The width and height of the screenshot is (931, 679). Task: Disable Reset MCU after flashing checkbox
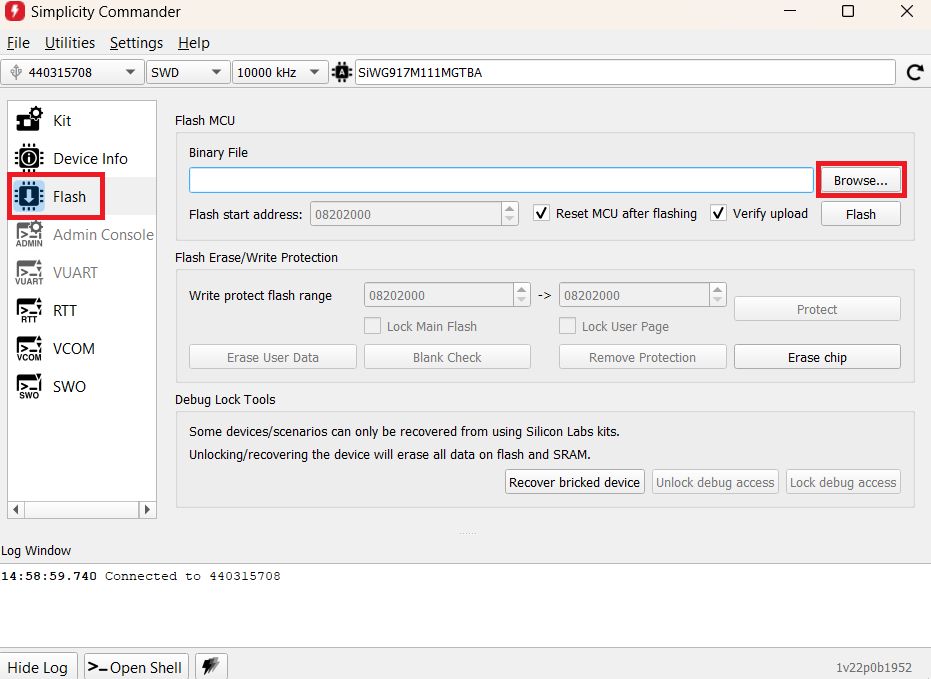pos(541,213)
